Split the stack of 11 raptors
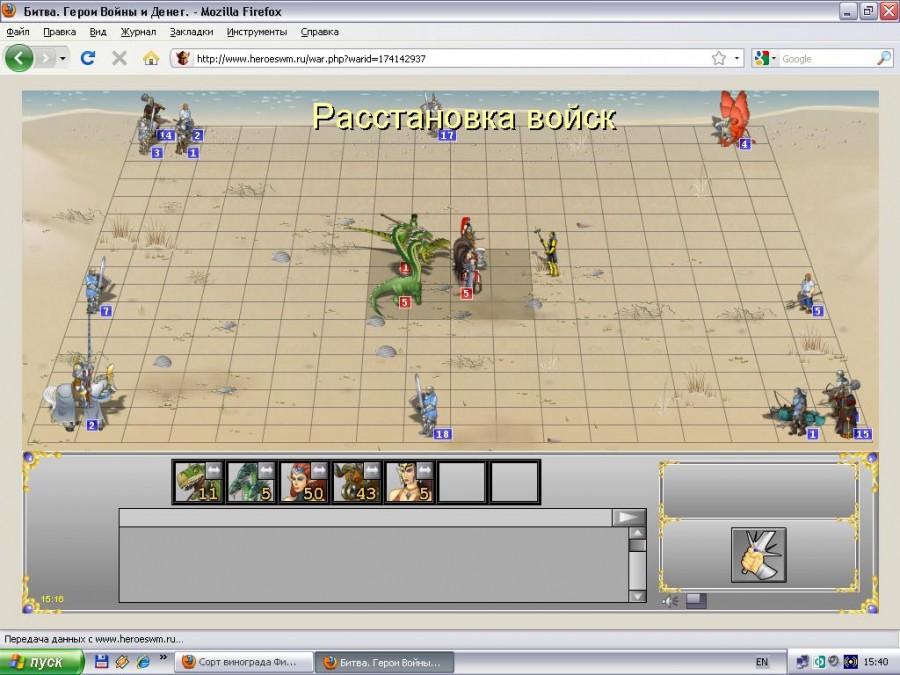The image size is (900, 675). [x=213, y=471]
